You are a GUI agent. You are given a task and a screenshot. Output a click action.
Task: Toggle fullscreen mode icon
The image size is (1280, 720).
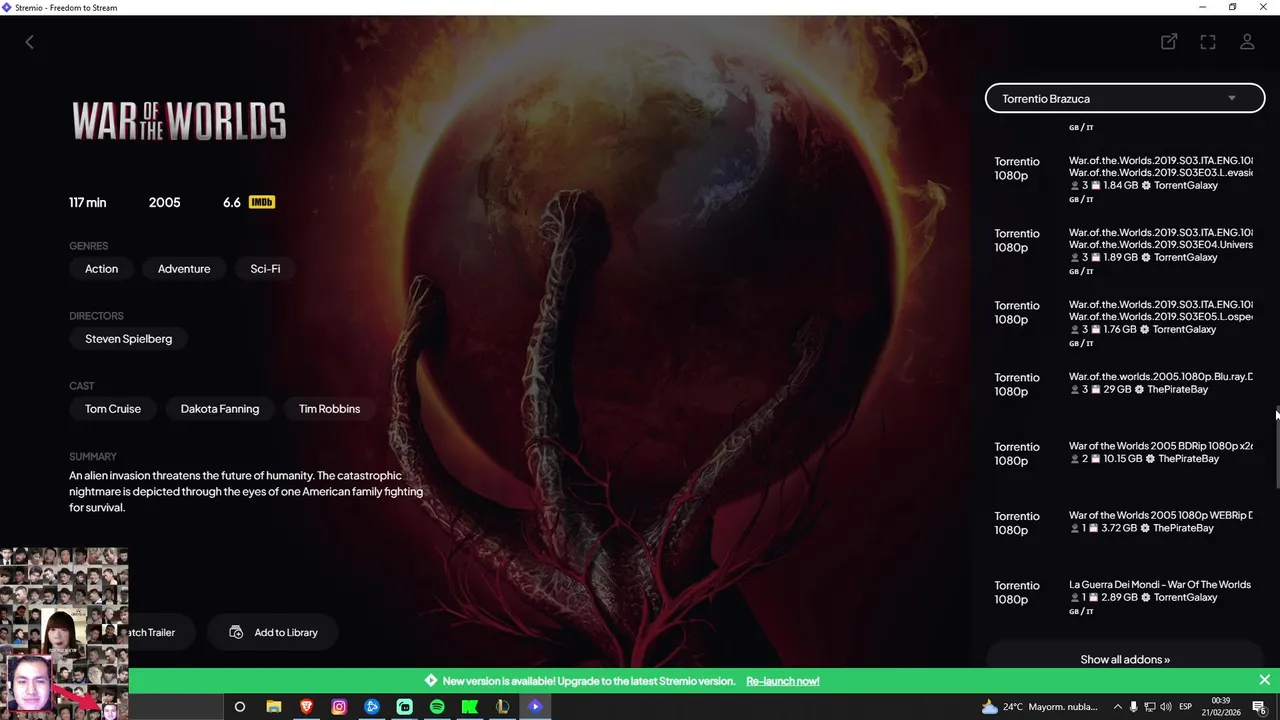(1208, 42)
